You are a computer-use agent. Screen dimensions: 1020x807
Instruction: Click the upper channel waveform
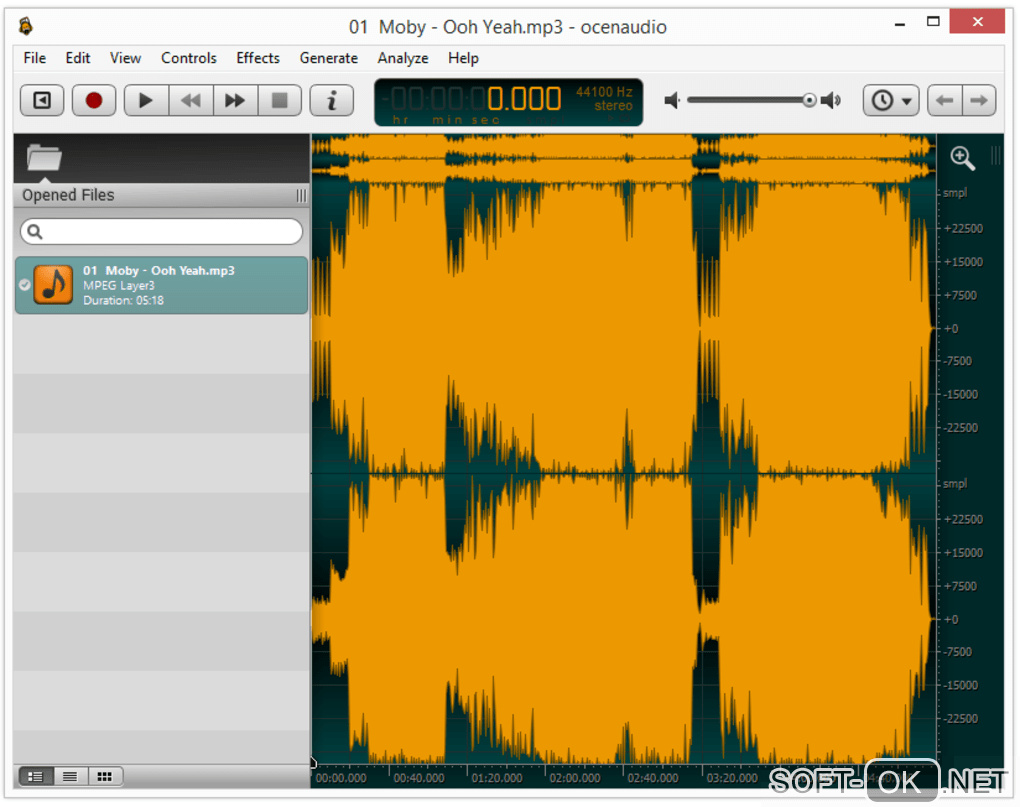coord(624,328)
